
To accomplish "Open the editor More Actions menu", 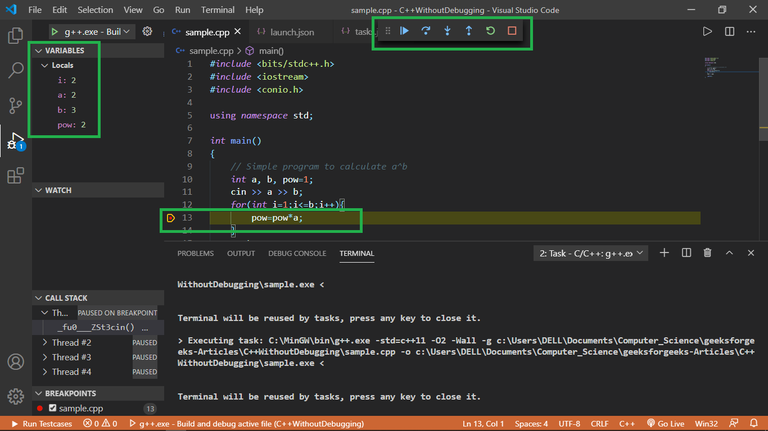I will tap(751, 31).
